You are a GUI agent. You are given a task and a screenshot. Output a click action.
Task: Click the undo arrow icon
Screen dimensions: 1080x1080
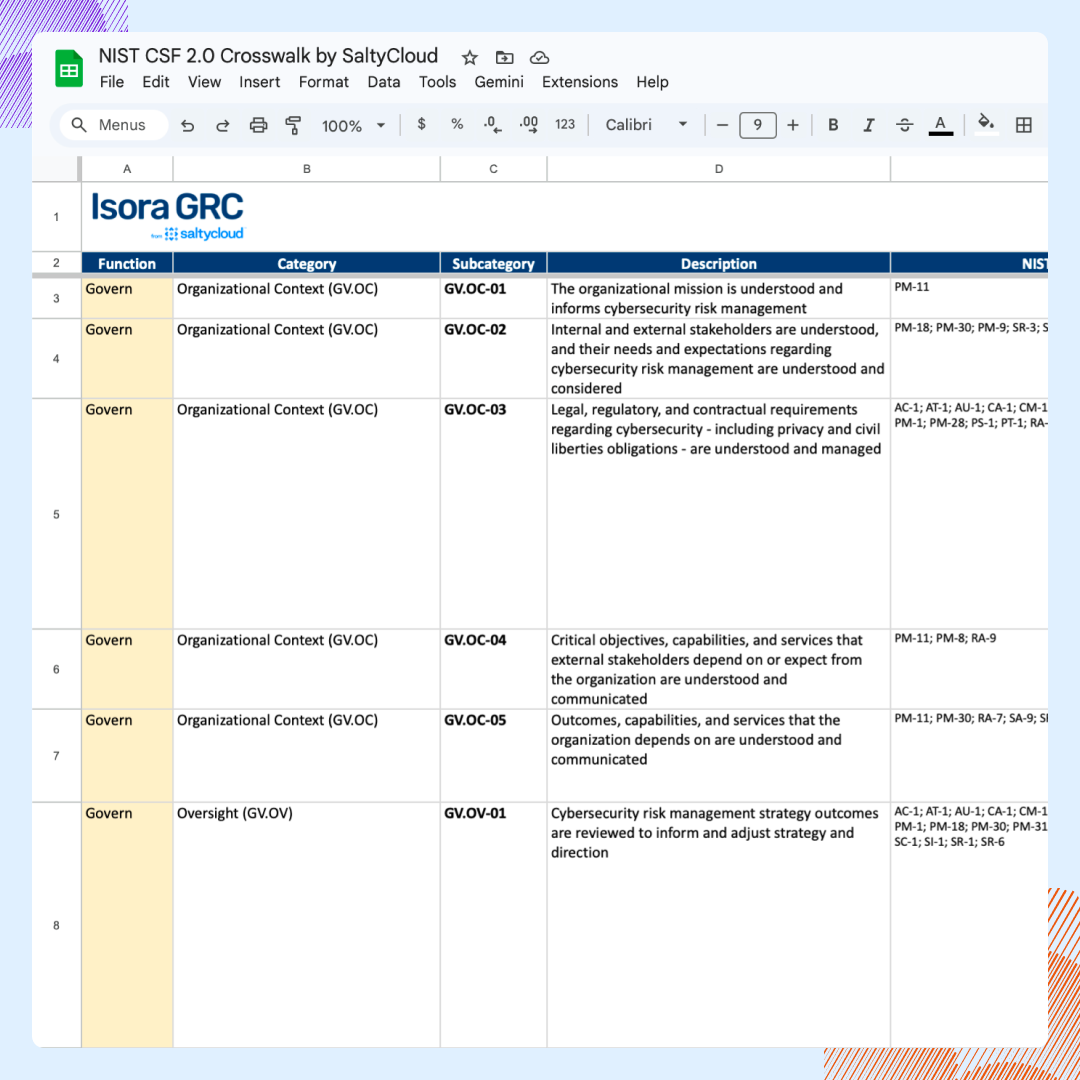[187, 125]
